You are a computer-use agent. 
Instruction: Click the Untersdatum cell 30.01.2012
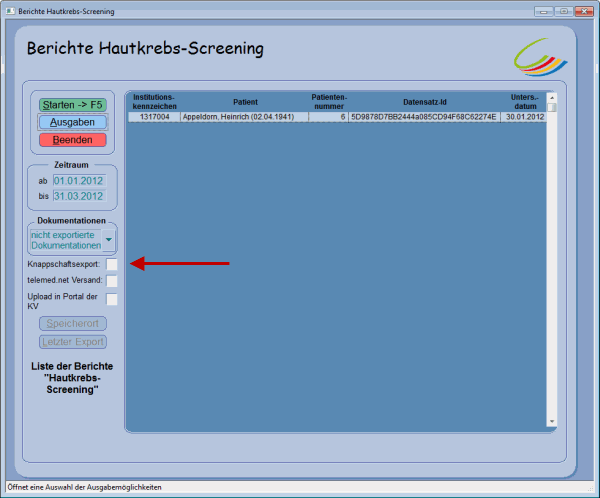point(524,117)
